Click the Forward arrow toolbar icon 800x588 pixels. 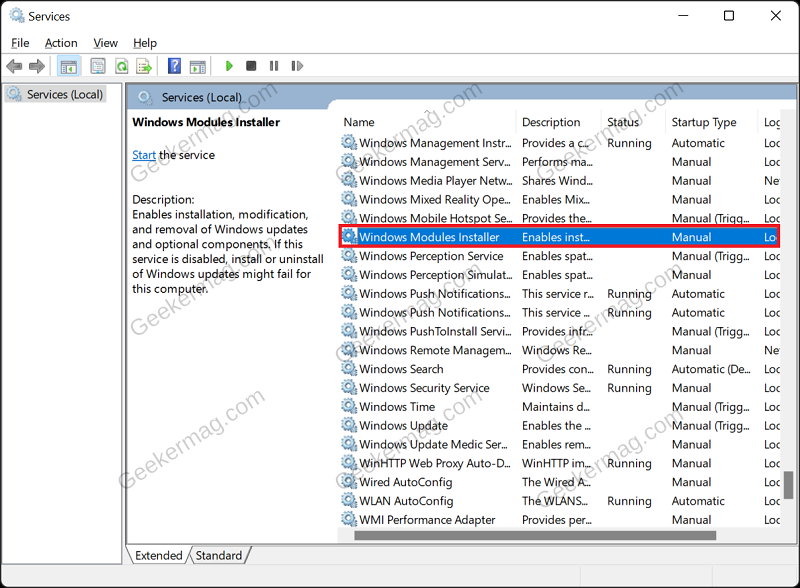[x=37, y=66]
